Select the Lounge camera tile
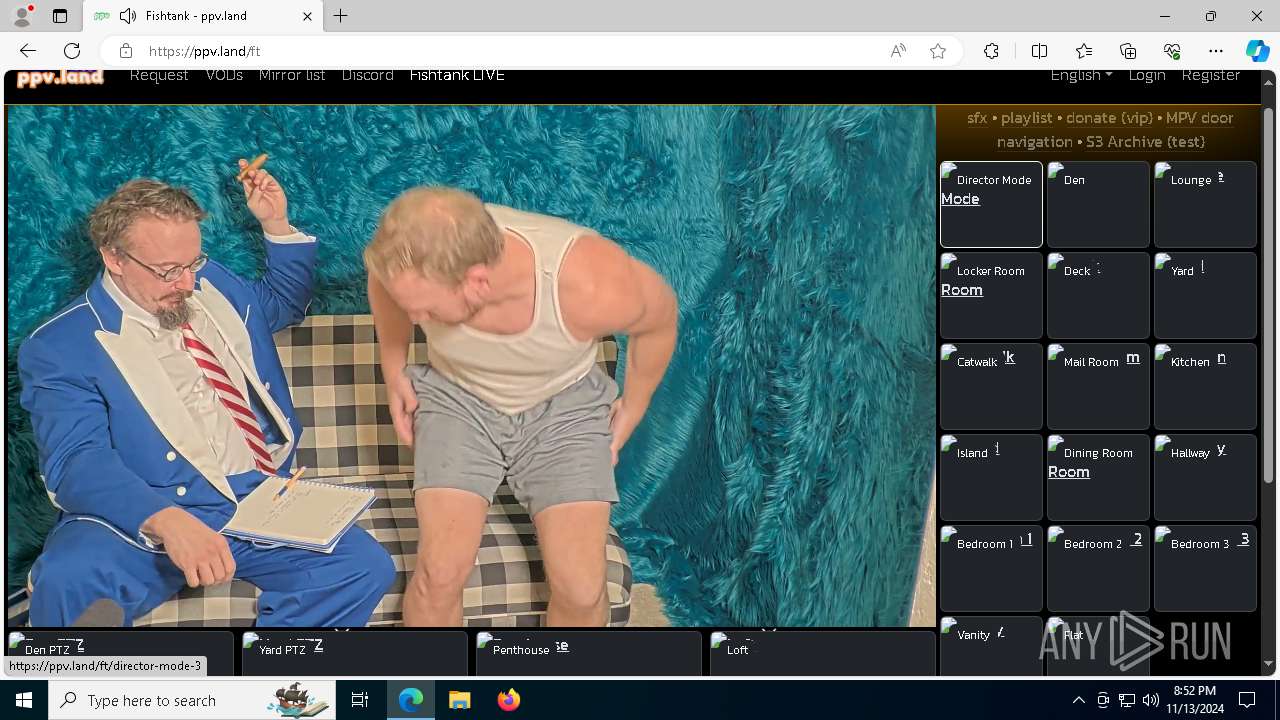 coord(1205,204)
